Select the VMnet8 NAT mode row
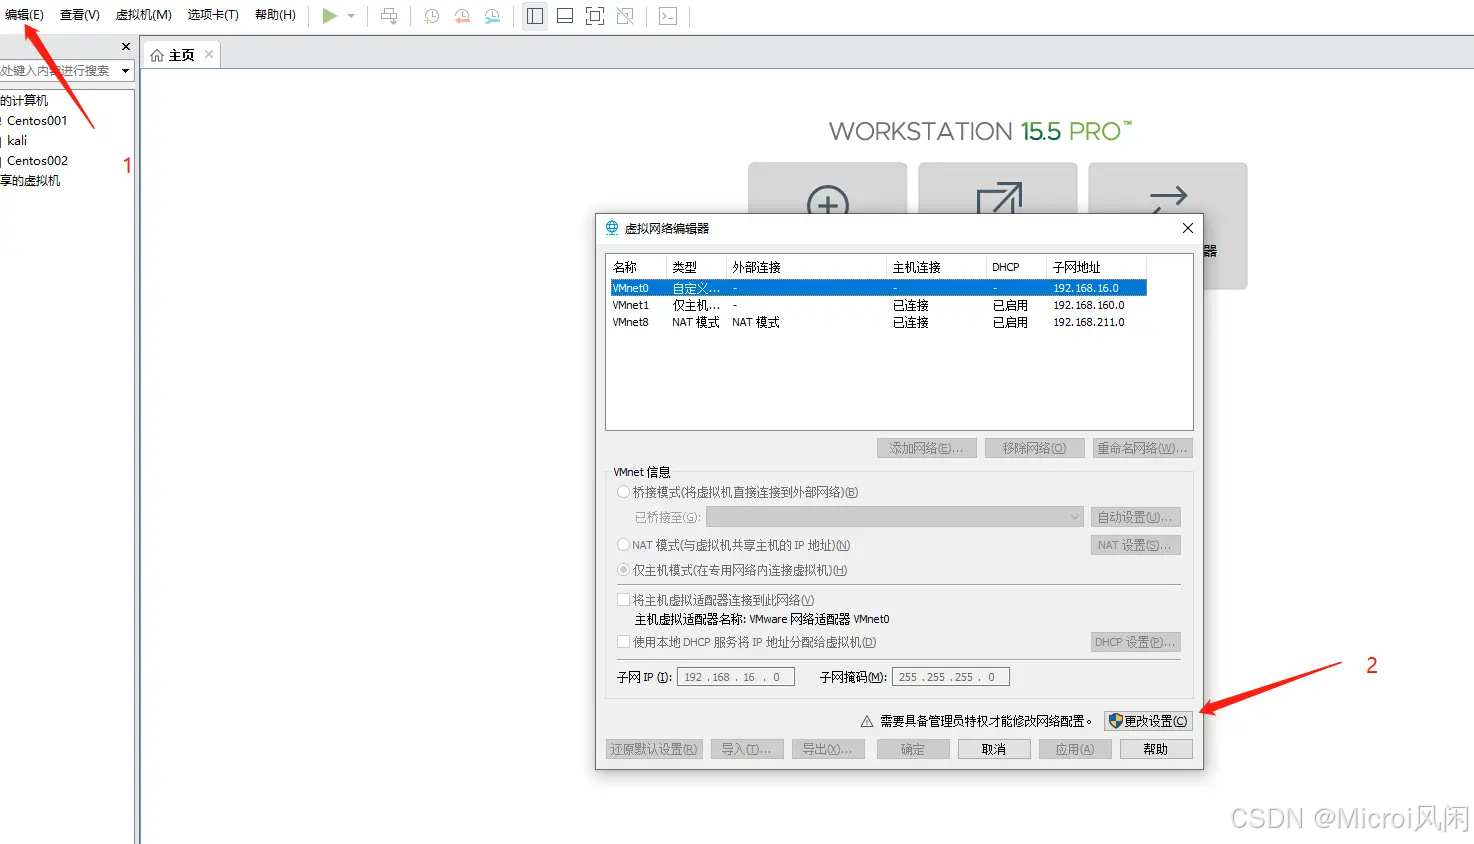The width and height of the screenshot is (1474, 844). click(x=878, y=322)
